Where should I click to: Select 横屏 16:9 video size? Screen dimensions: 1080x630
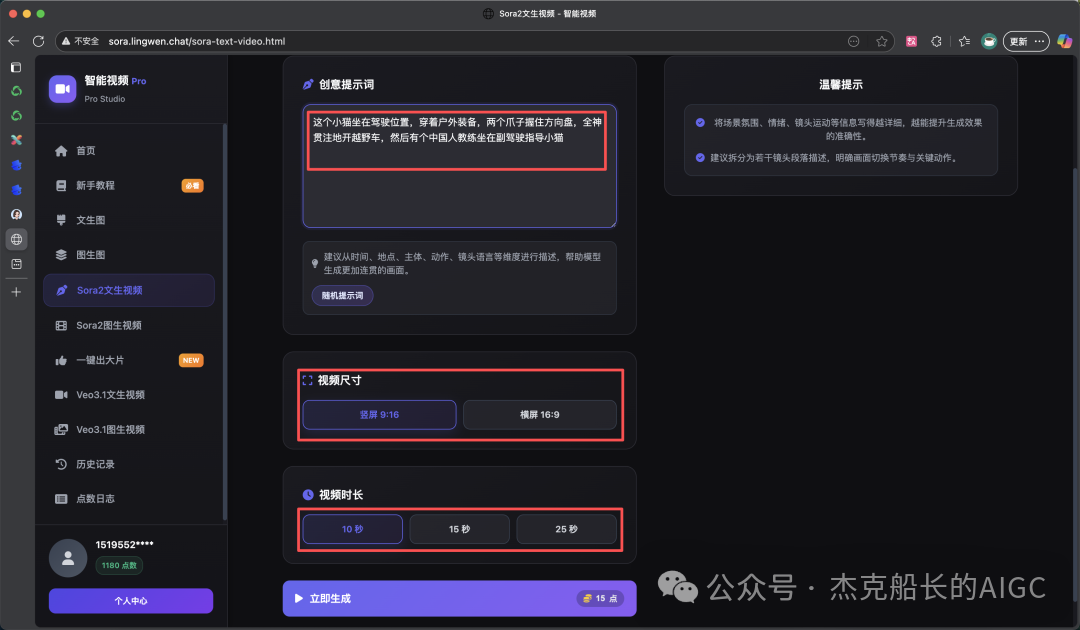(540, 414)
